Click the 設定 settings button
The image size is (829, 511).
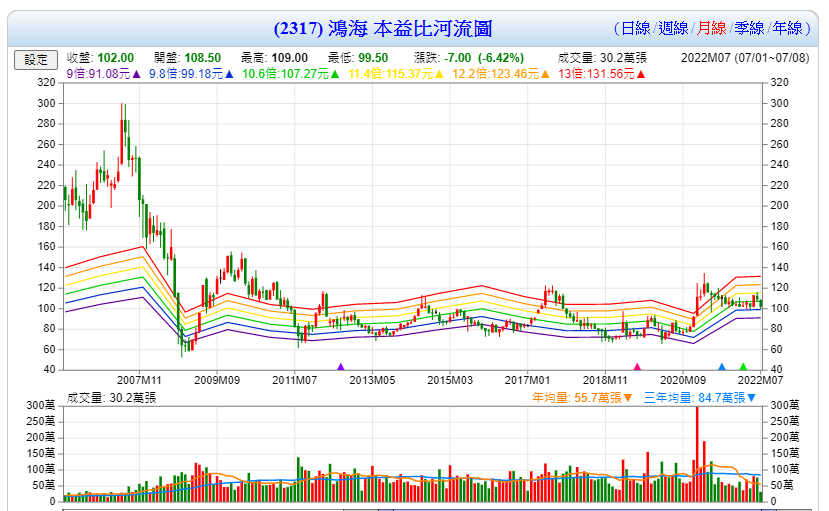(x=36, y=59)
